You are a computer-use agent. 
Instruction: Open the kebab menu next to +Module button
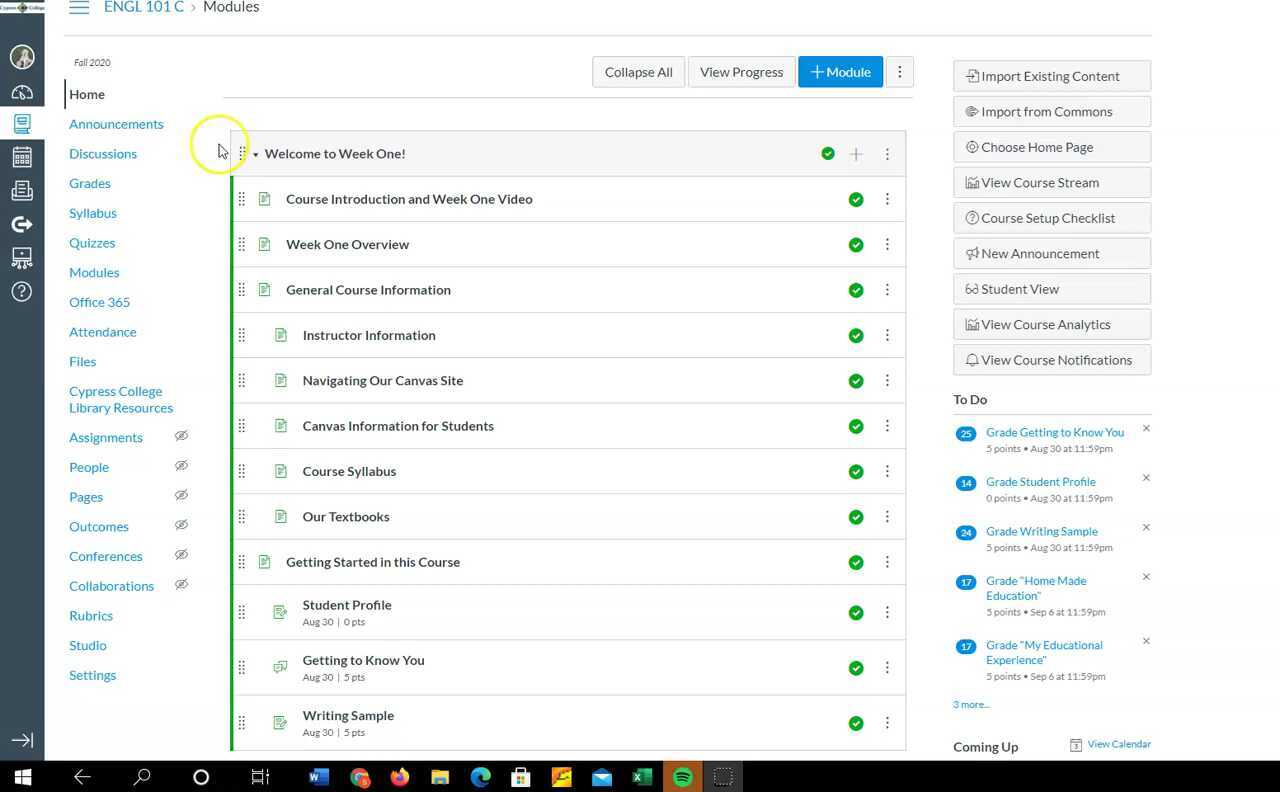point(899,72)
